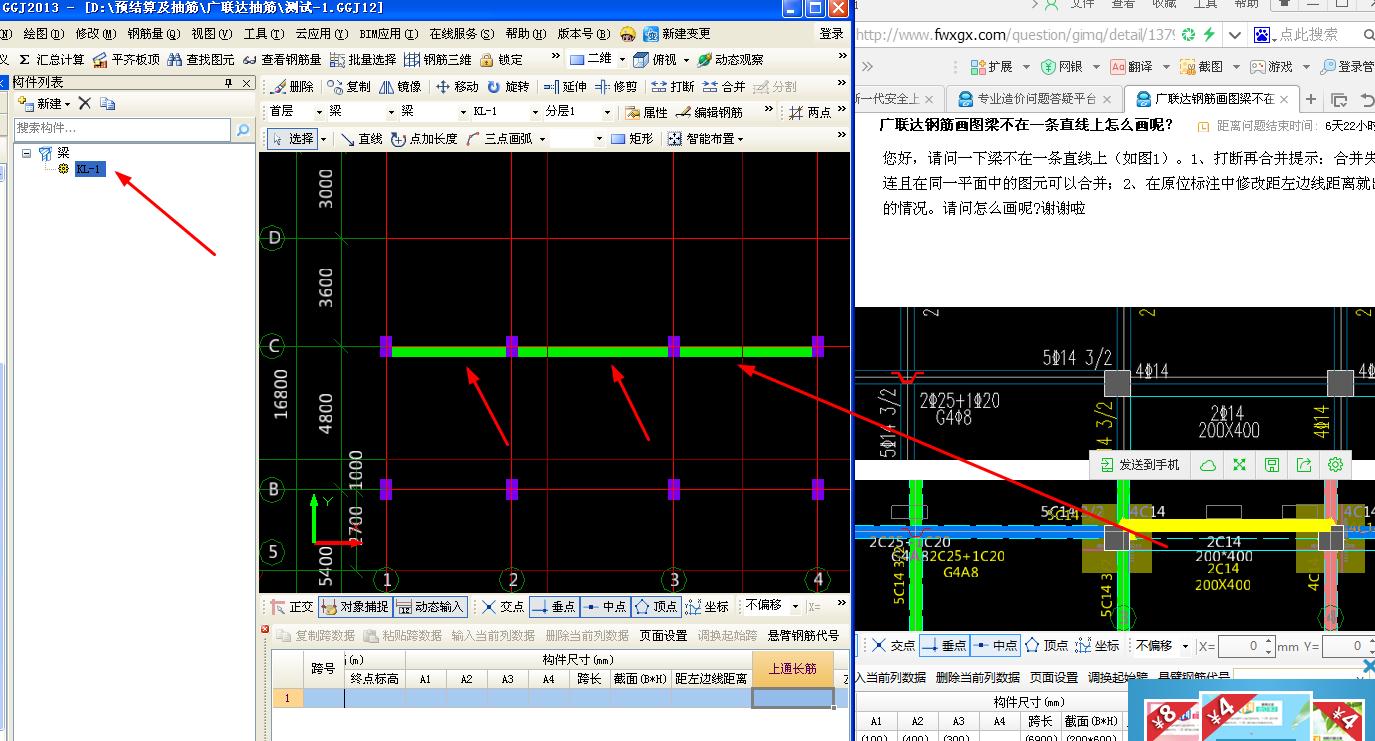
Task: Click the 删除 delete tool
Action: (x=292, y=87)
